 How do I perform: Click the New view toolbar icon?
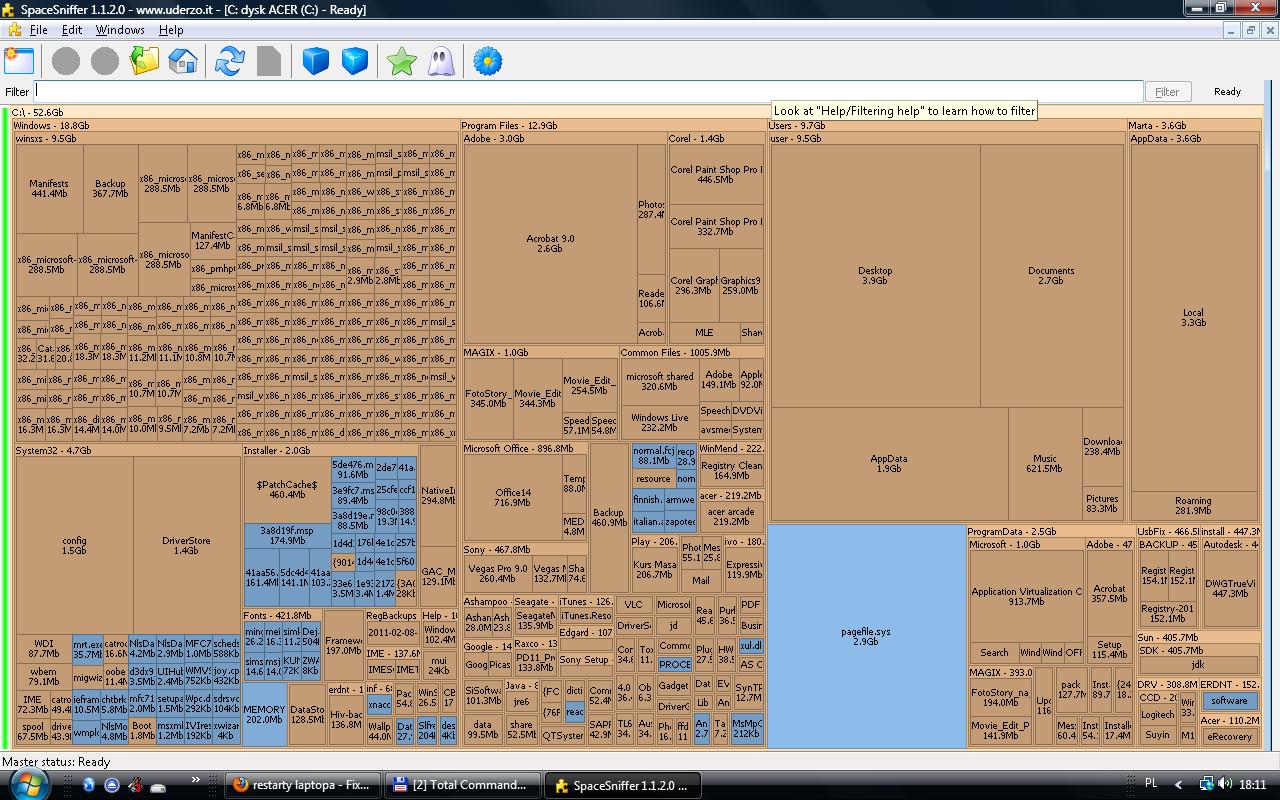tap(19, 61)
